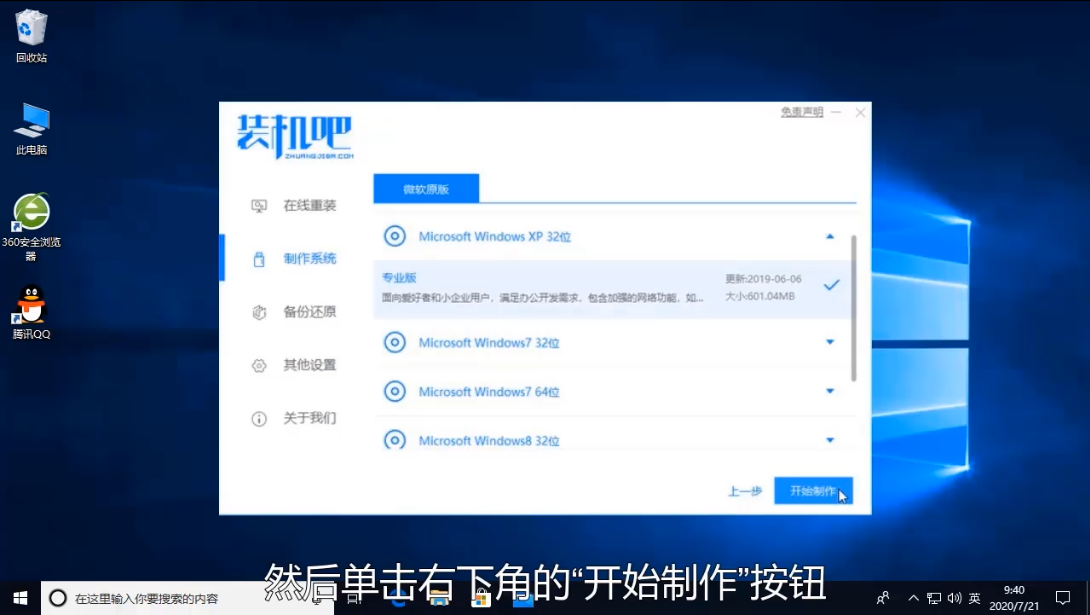
Task: Choose the Windows7 32位 radio option
Action: [x=395, y=343]
